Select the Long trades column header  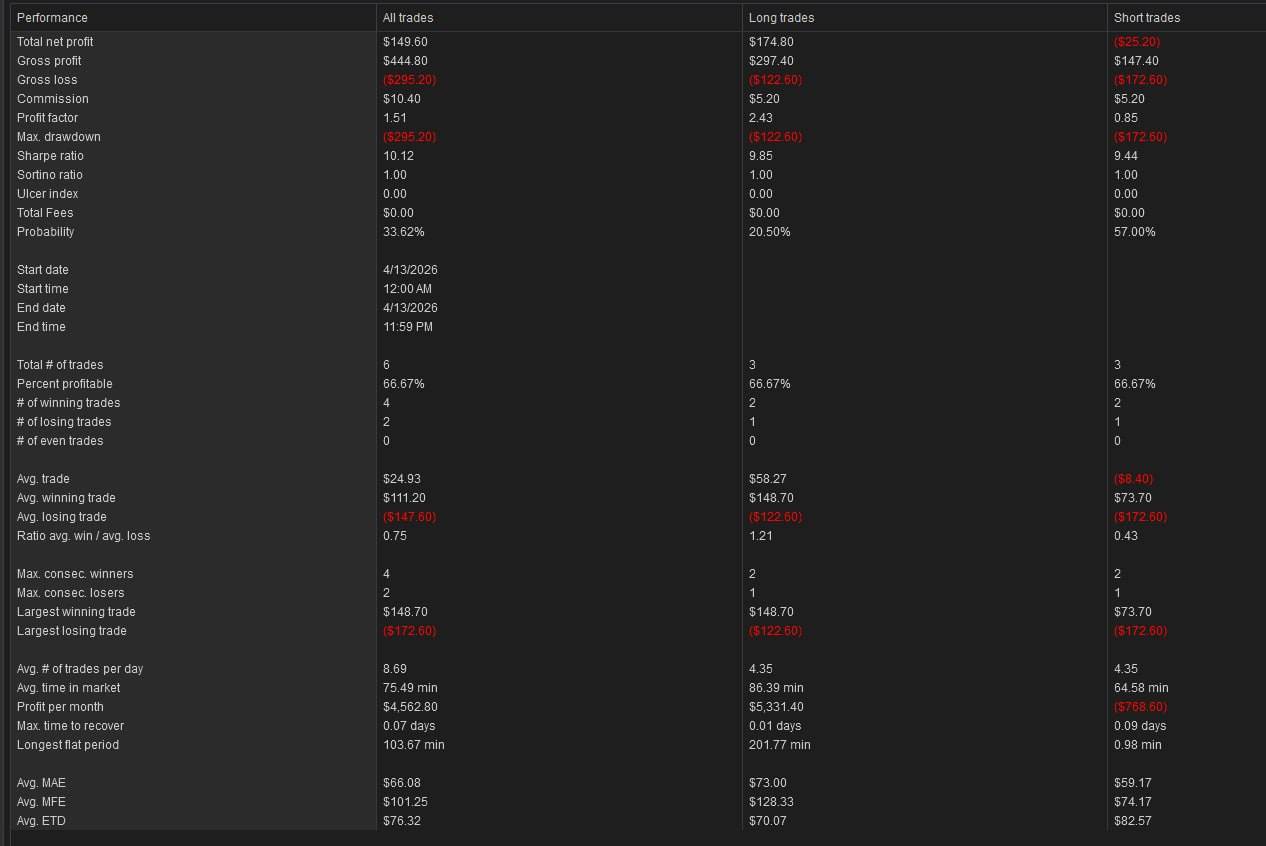click(x=781, y=18)
